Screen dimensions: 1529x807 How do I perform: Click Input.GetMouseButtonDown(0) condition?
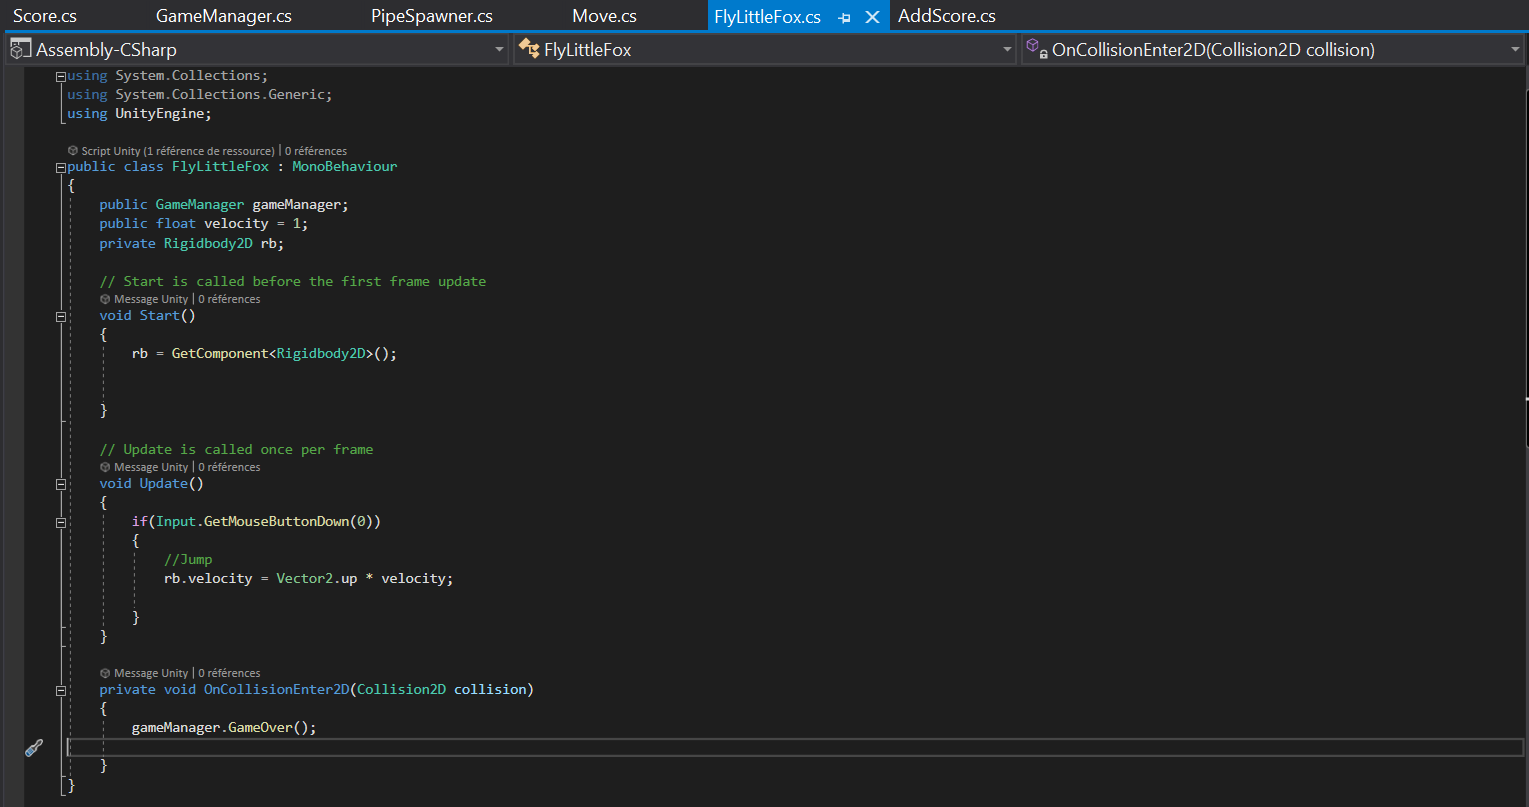[x=264, y=521]
